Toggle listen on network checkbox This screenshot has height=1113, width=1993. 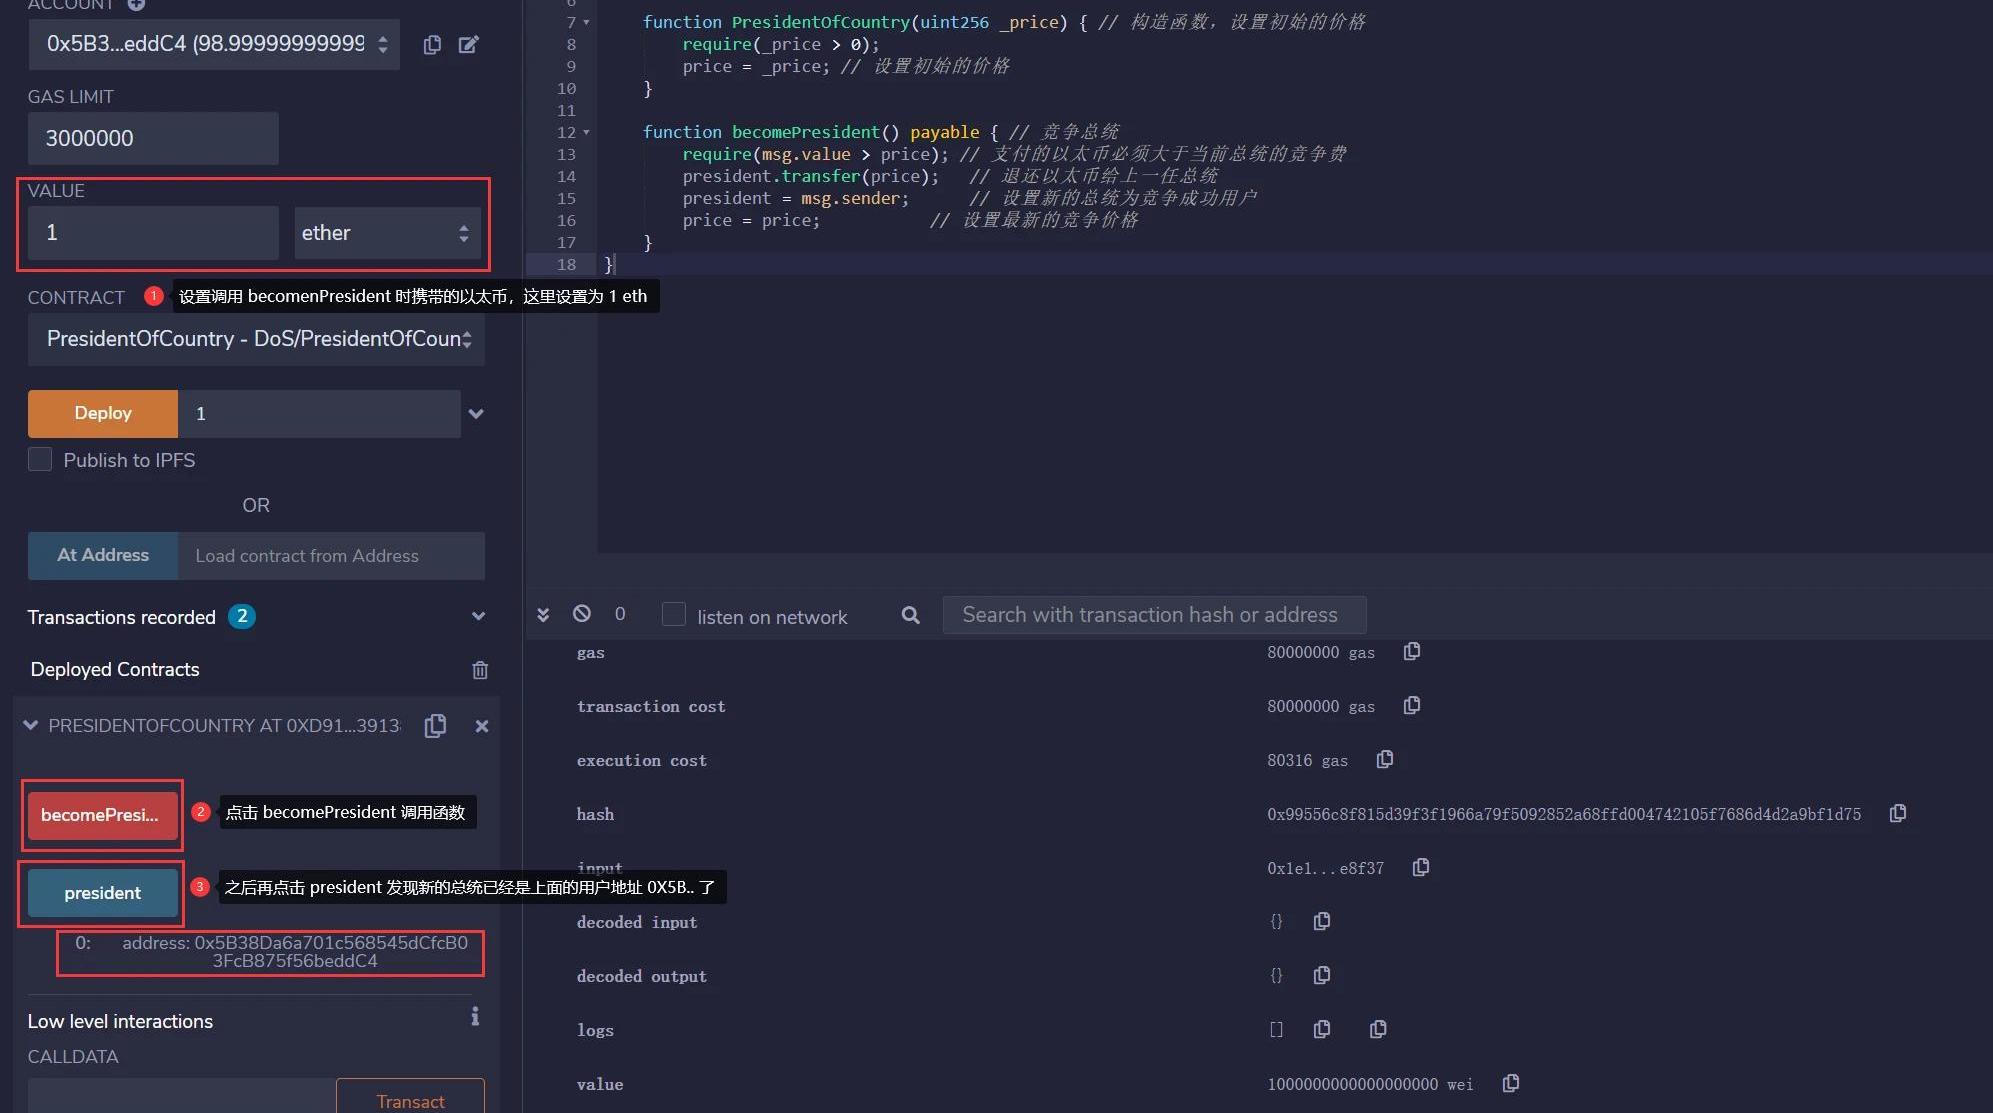point(674,615)
